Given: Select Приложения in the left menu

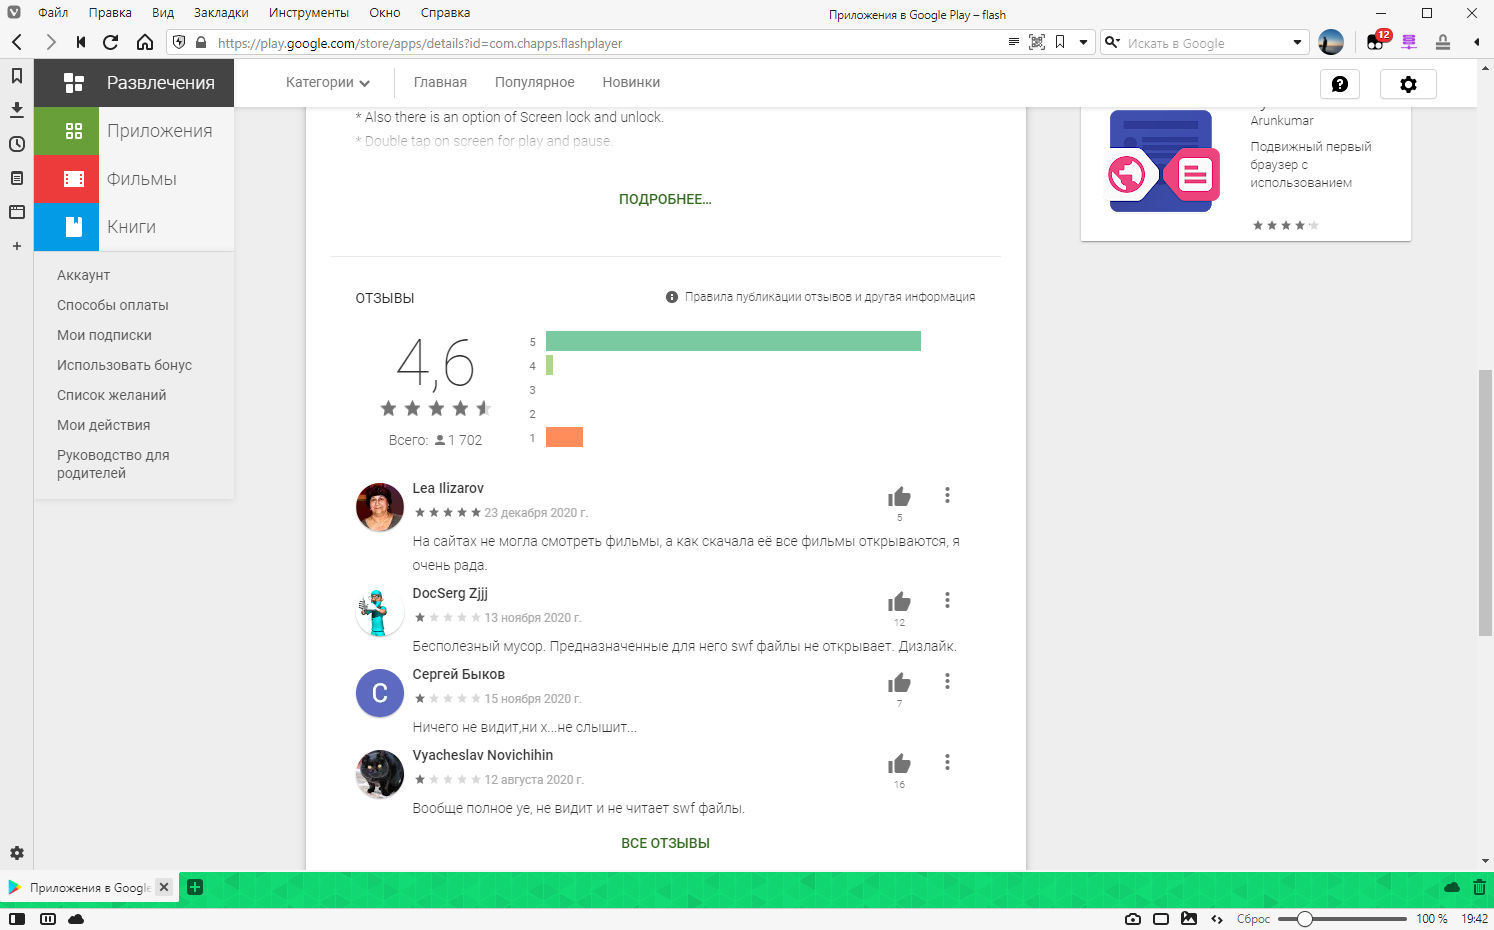Looking at the screenshot, I should tap(134, 131).
